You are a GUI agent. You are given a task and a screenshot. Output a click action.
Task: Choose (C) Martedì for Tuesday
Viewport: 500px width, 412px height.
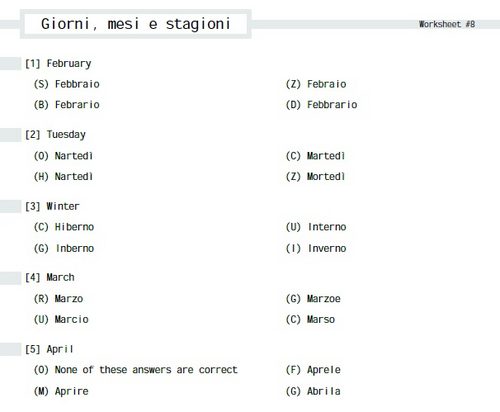[x=315, y=156]
